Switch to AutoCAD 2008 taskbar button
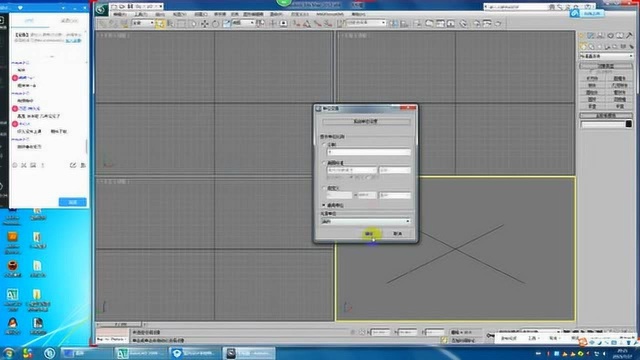Image resolution: width=640 pixels, height=360 pixels. coord(140,353)
